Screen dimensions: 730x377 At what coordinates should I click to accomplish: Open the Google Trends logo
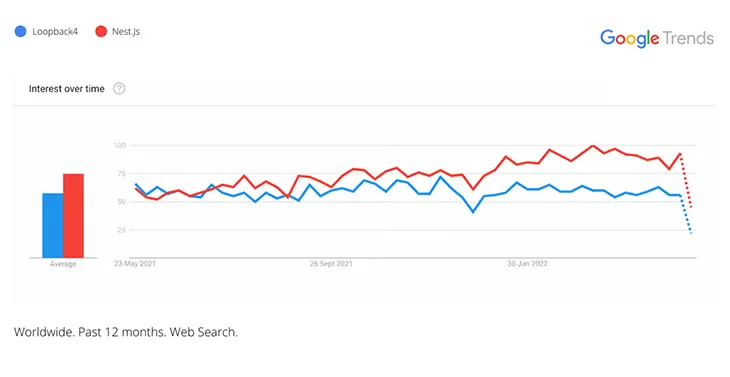[656, 38]
